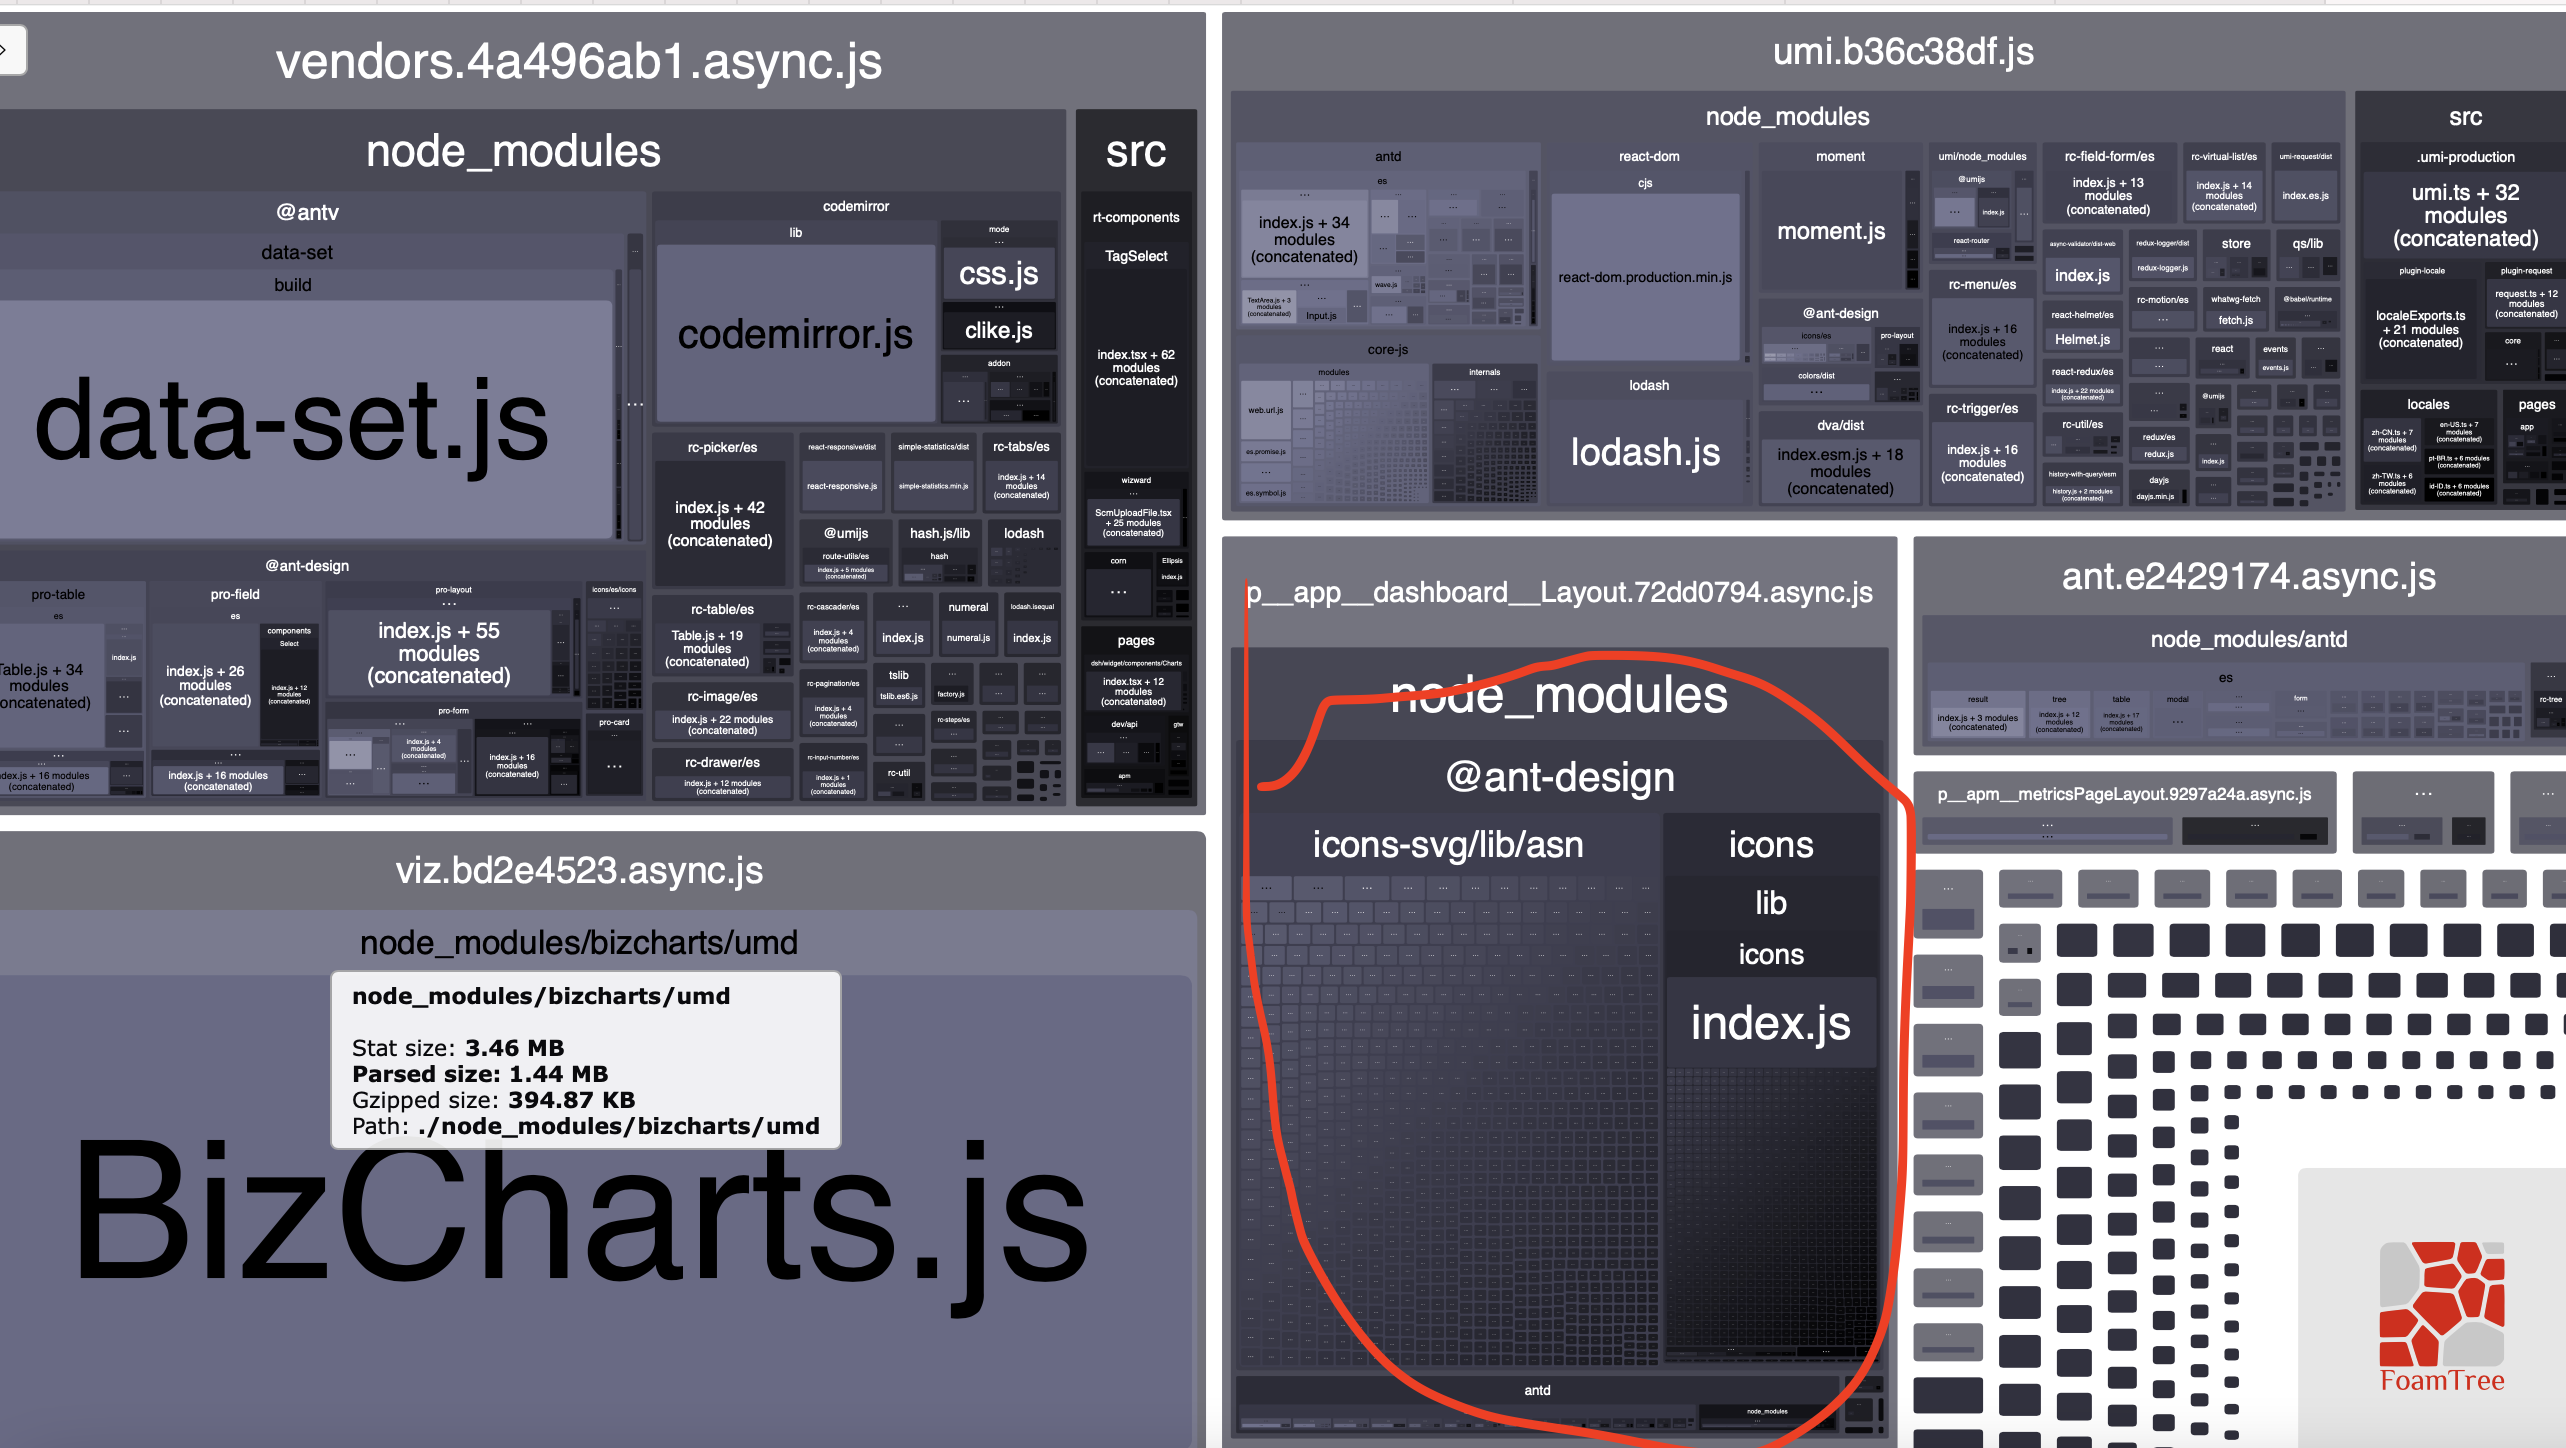Click index.js under @ant-design icons

(1770, 1023)
